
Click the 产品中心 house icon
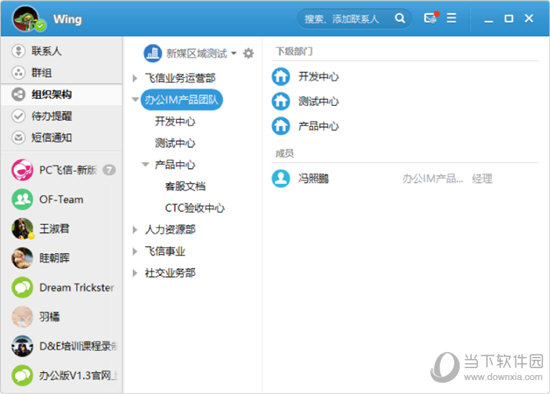click(281, 126)
